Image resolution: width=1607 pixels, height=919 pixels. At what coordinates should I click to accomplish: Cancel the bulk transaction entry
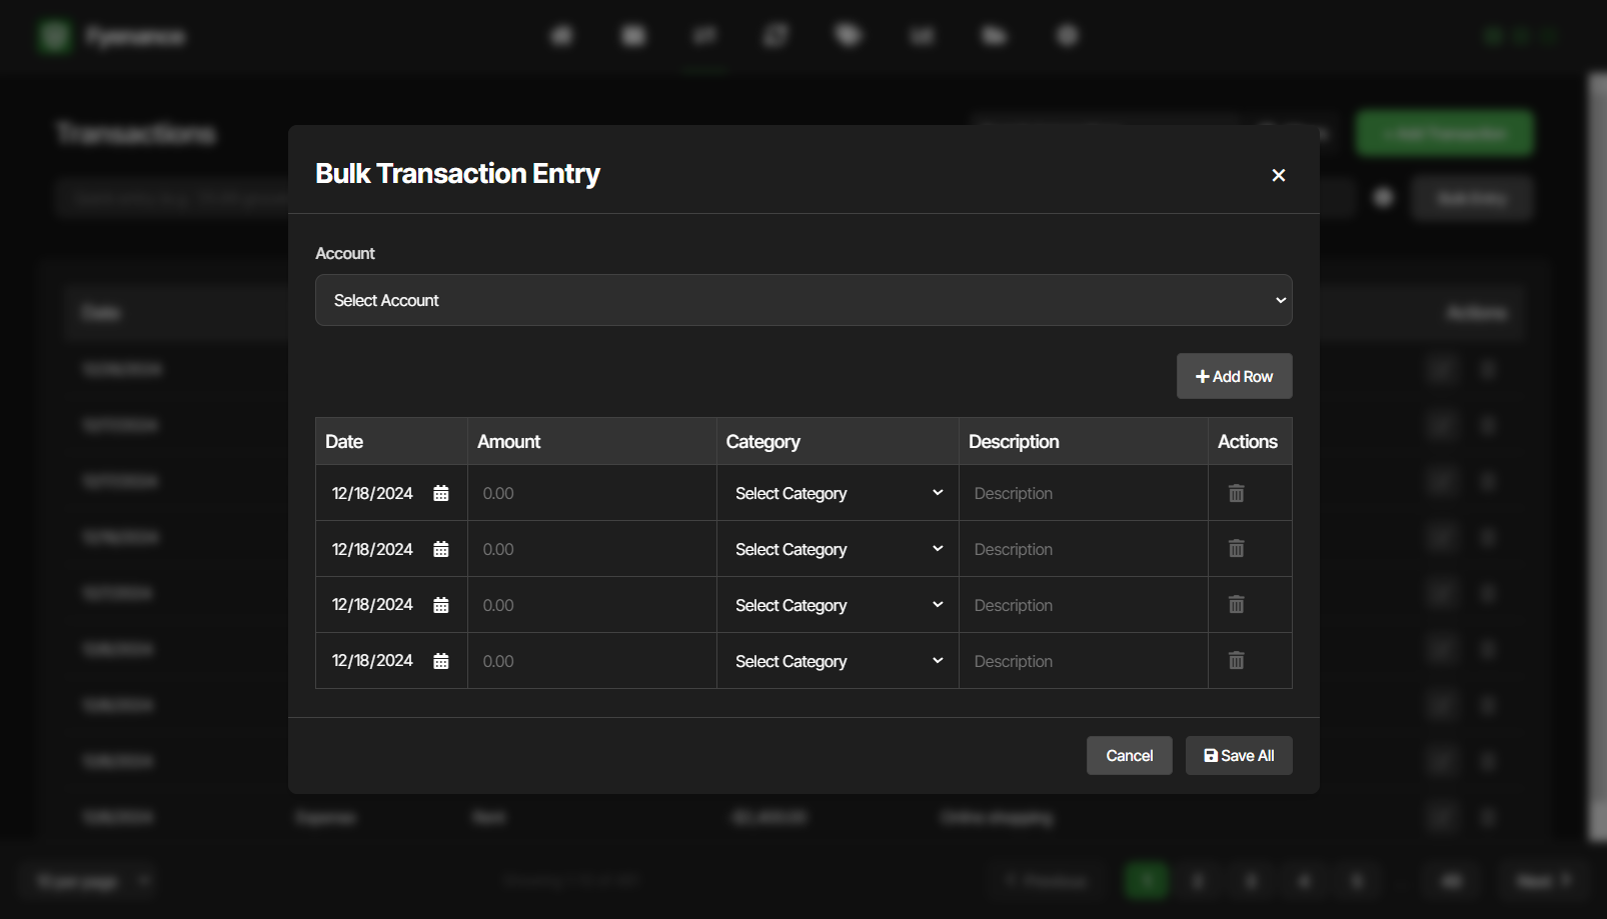[1129, 755]
